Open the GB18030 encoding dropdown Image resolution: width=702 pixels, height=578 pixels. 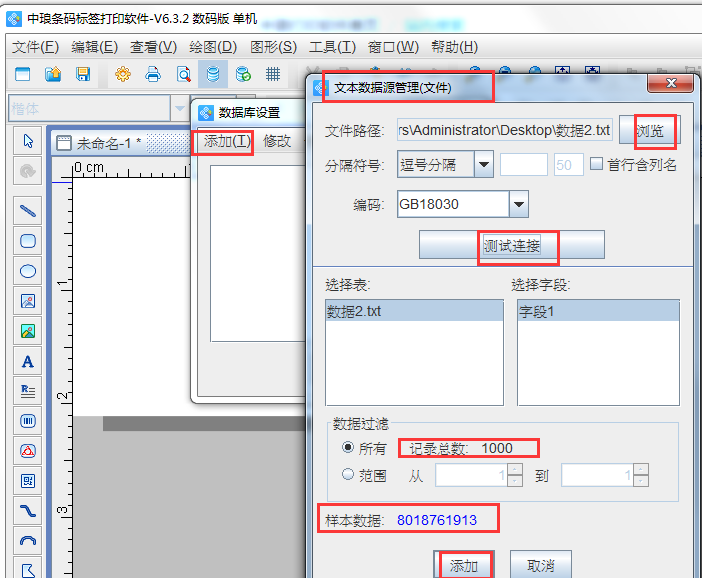[518, 205]
